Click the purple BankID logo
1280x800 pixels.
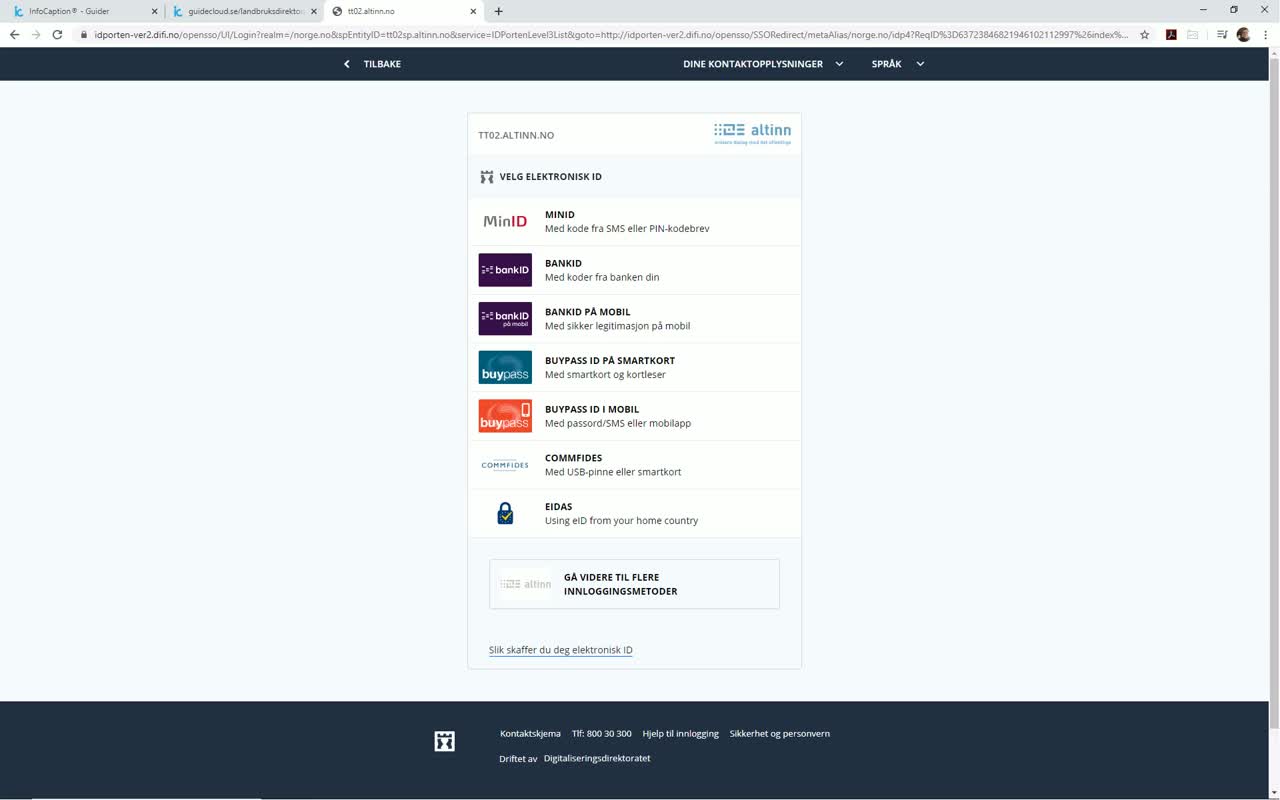(x=505, y=270)
